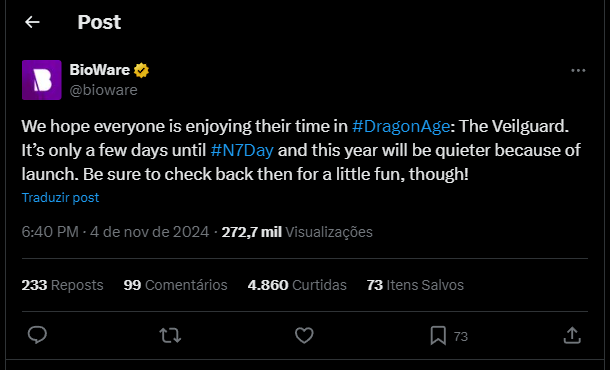Click the 272,7 mil Visualizações count
Viewport: 610px width, 370px height.
click(297, 232)
